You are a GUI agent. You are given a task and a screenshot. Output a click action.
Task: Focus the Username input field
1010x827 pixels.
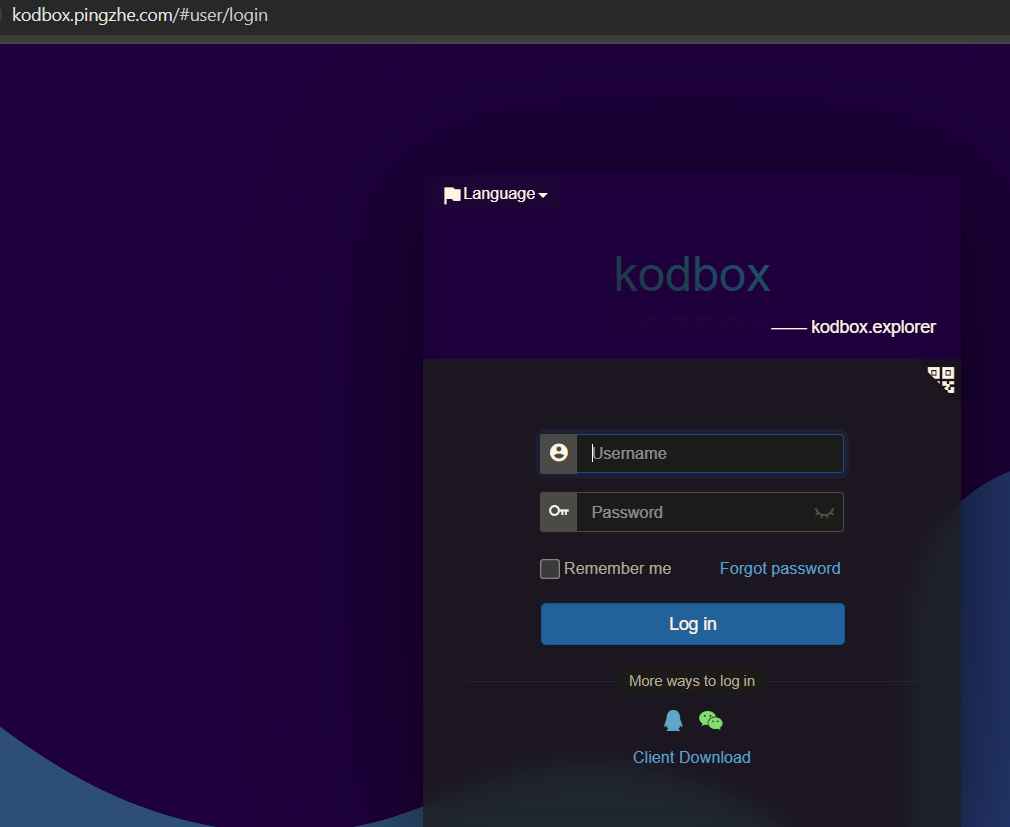709,453
